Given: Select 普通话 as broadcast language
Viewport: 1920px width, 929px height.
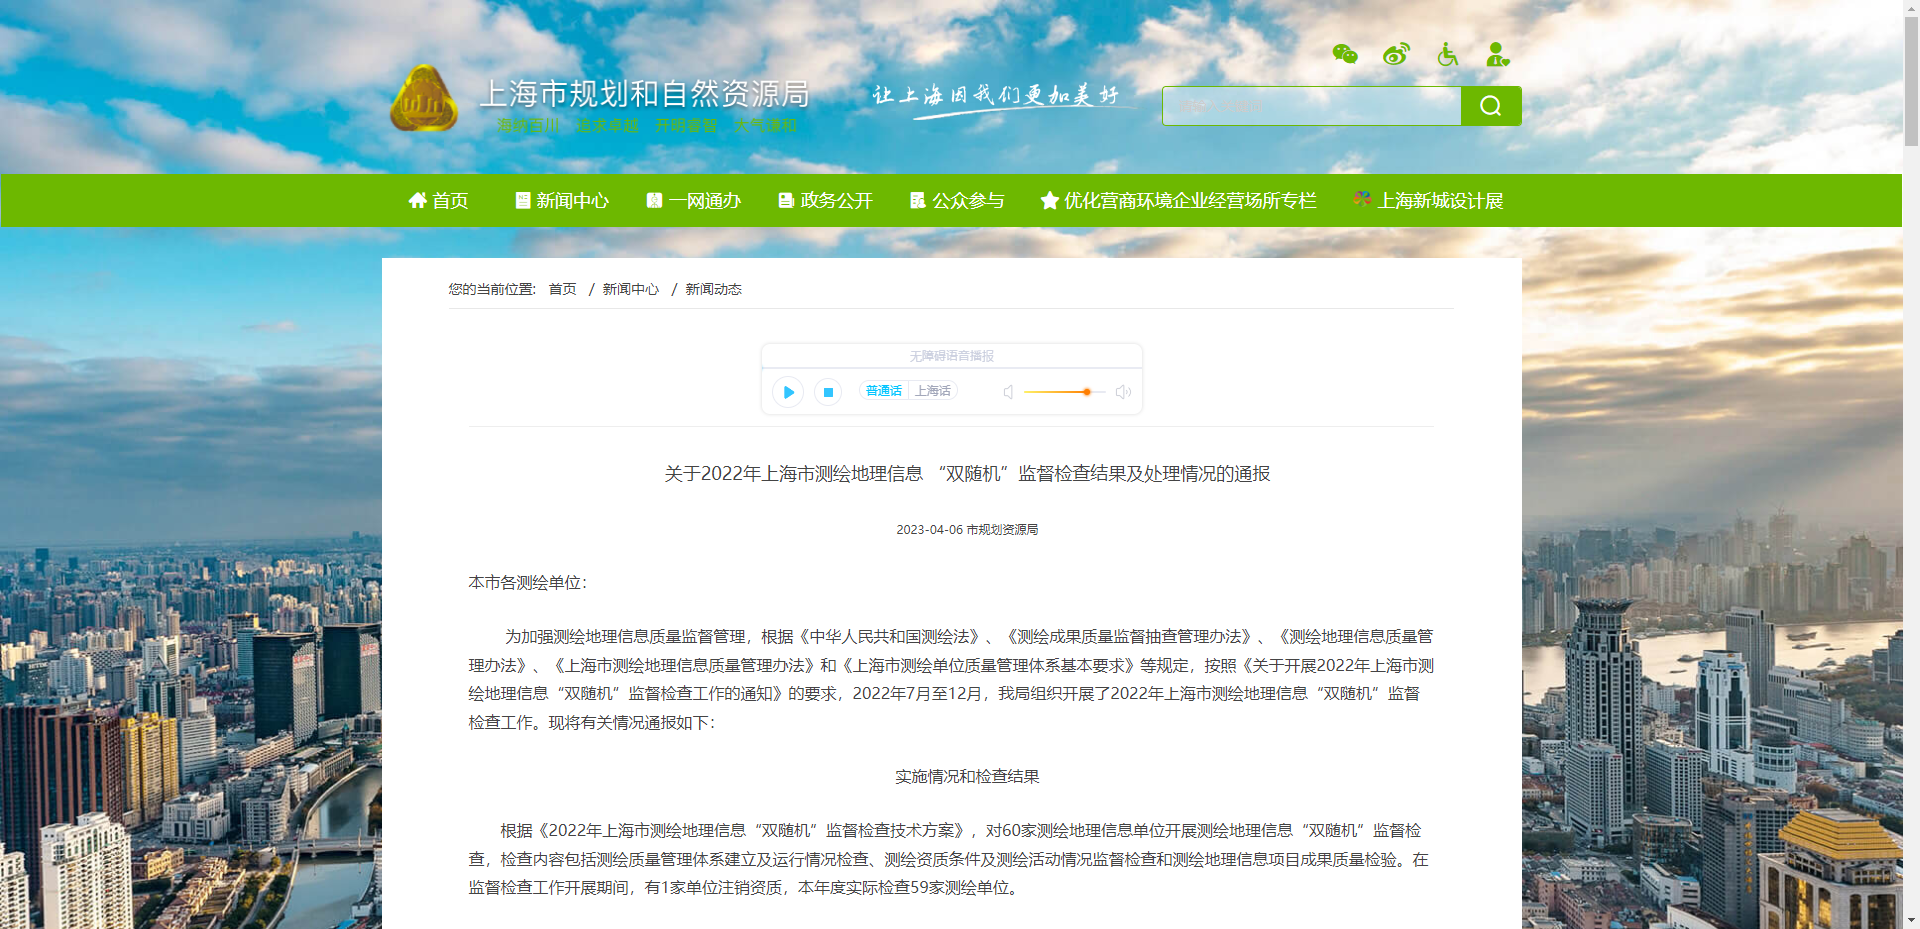Looking at the screenshot, I should pyautogui.click(x=883, y=390).
